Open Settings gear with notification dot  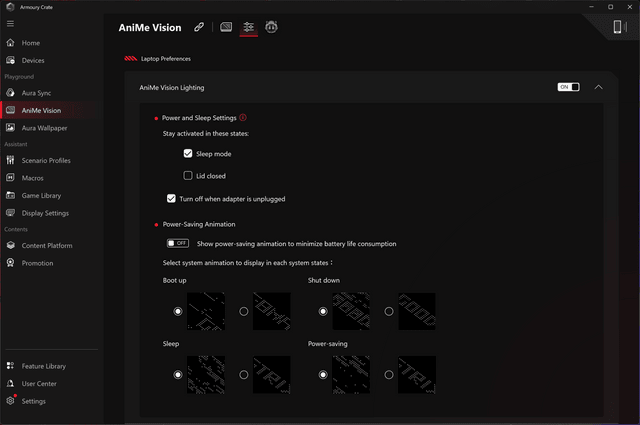pos(11,401)
